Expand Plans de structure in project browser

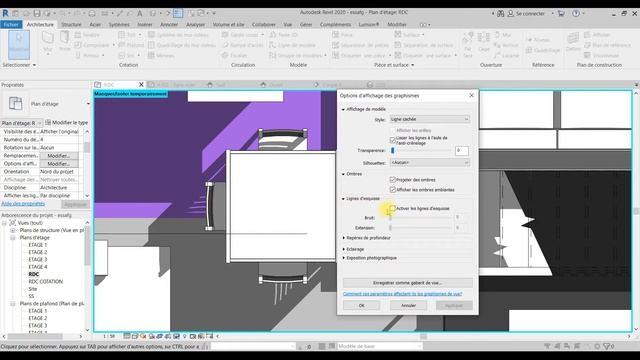click(13, 230)
